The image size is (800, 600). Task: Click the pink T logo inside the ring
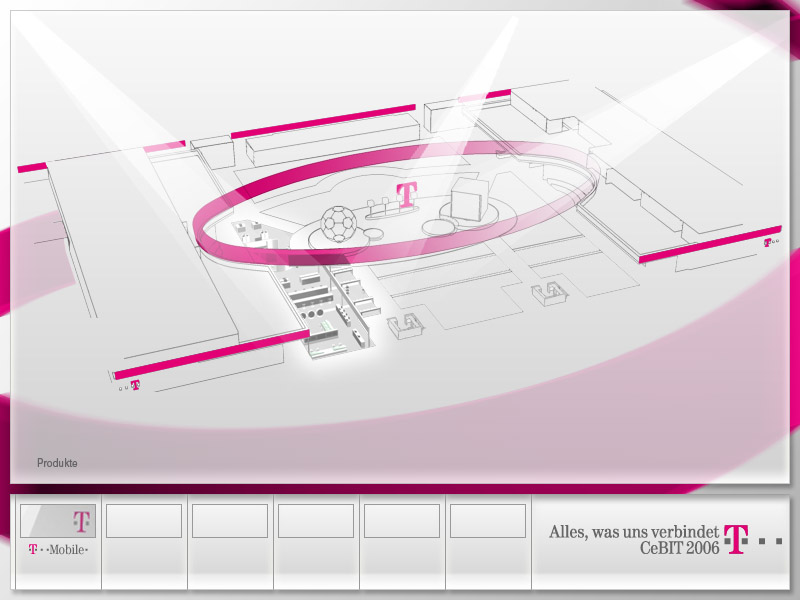tap(406, 194)
